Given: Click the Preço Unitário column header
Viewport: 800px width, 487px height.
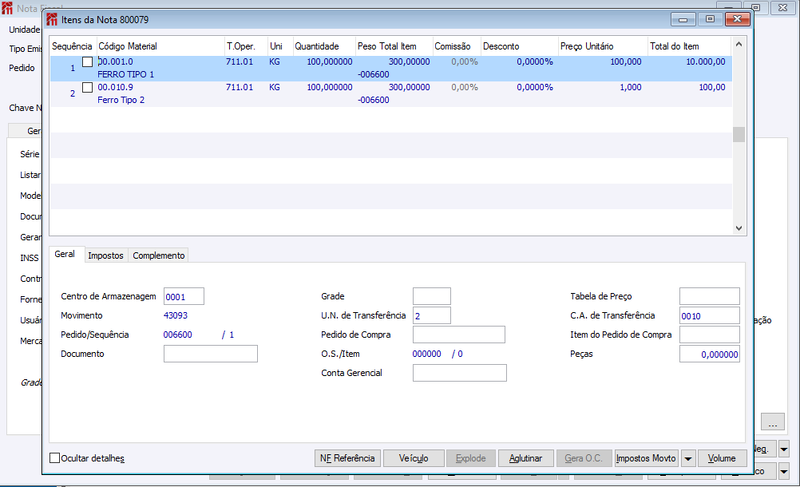Looking at the screenshot, I should coord(603,46).
